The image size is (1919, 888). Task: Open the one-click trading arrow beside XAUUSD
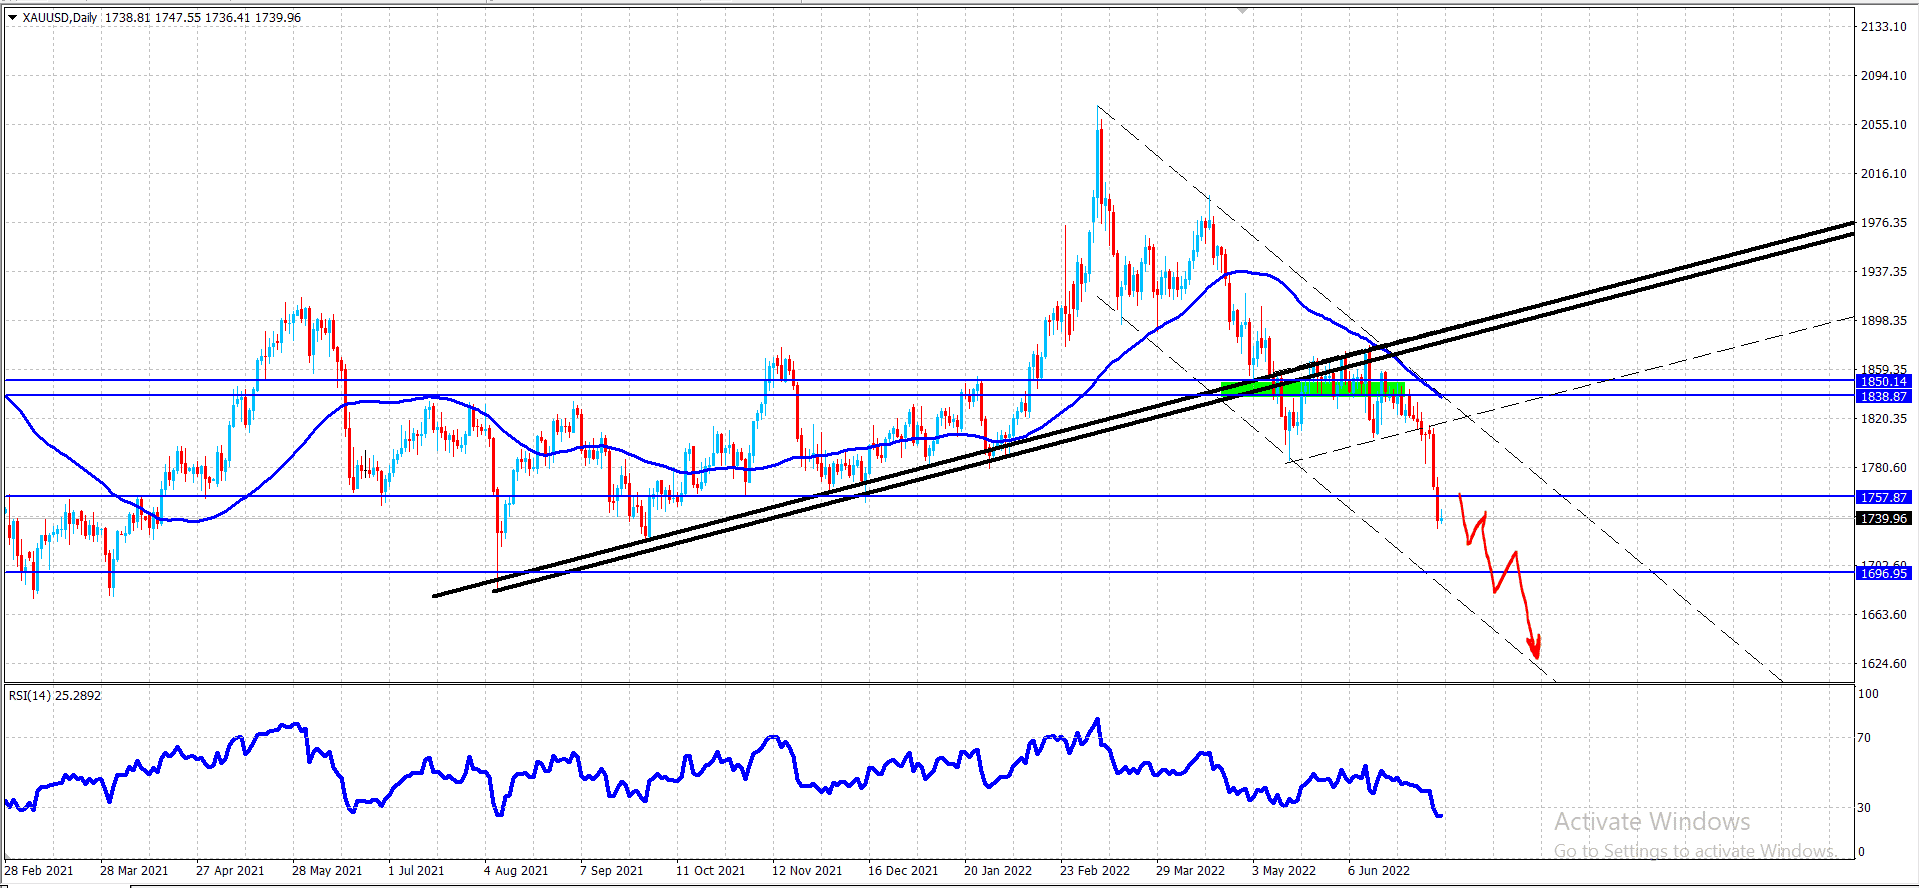click(12, 17)
